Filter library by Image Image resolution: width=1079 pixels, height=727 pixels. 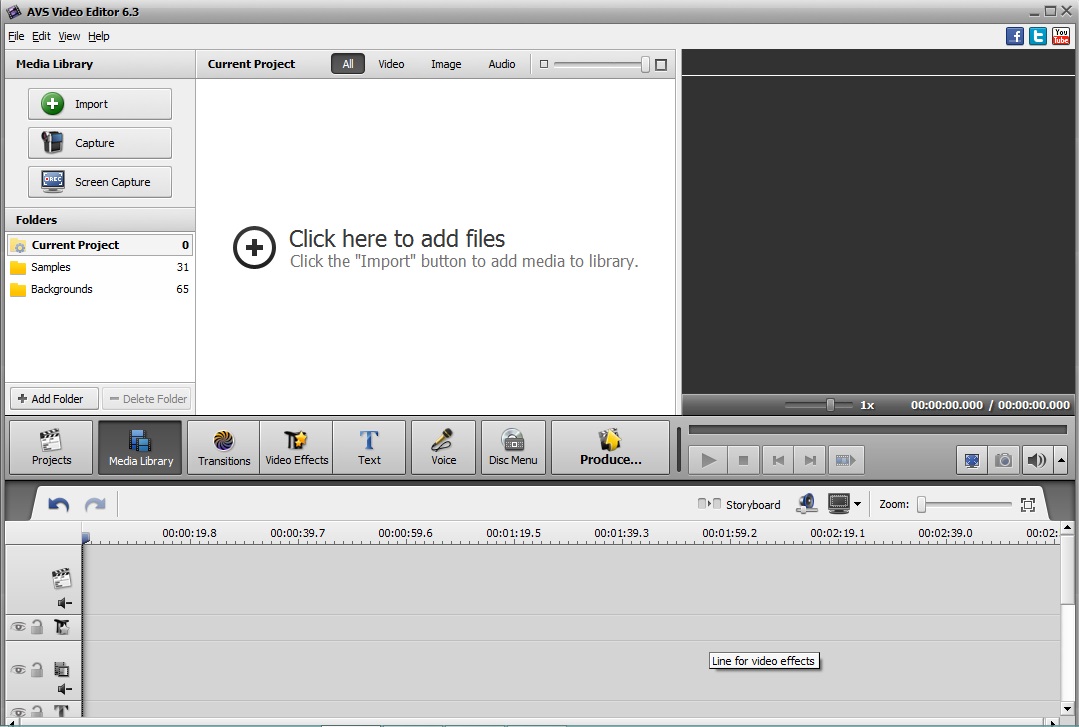click(446, 64)
